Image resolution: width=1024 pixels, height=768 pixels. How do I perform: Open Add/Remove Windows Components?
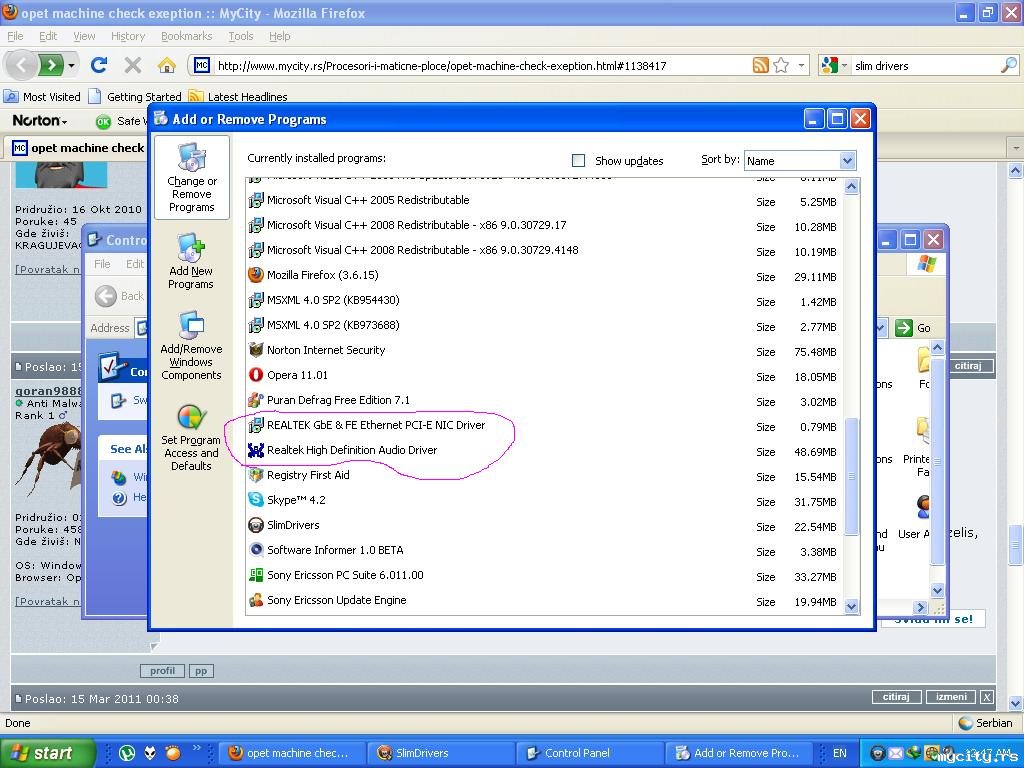click(191, 345)
